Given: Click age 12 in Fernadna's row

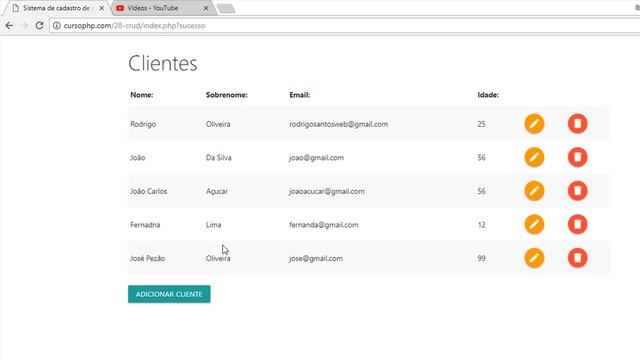Looking at the screenshot, I should tap(481, 224).
